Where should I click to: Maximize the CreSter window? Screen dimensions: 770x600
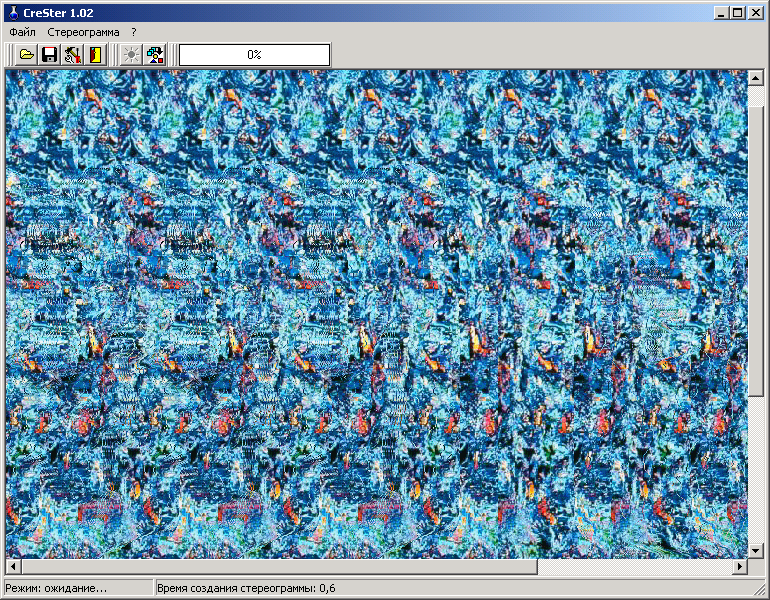click(738, 13)
